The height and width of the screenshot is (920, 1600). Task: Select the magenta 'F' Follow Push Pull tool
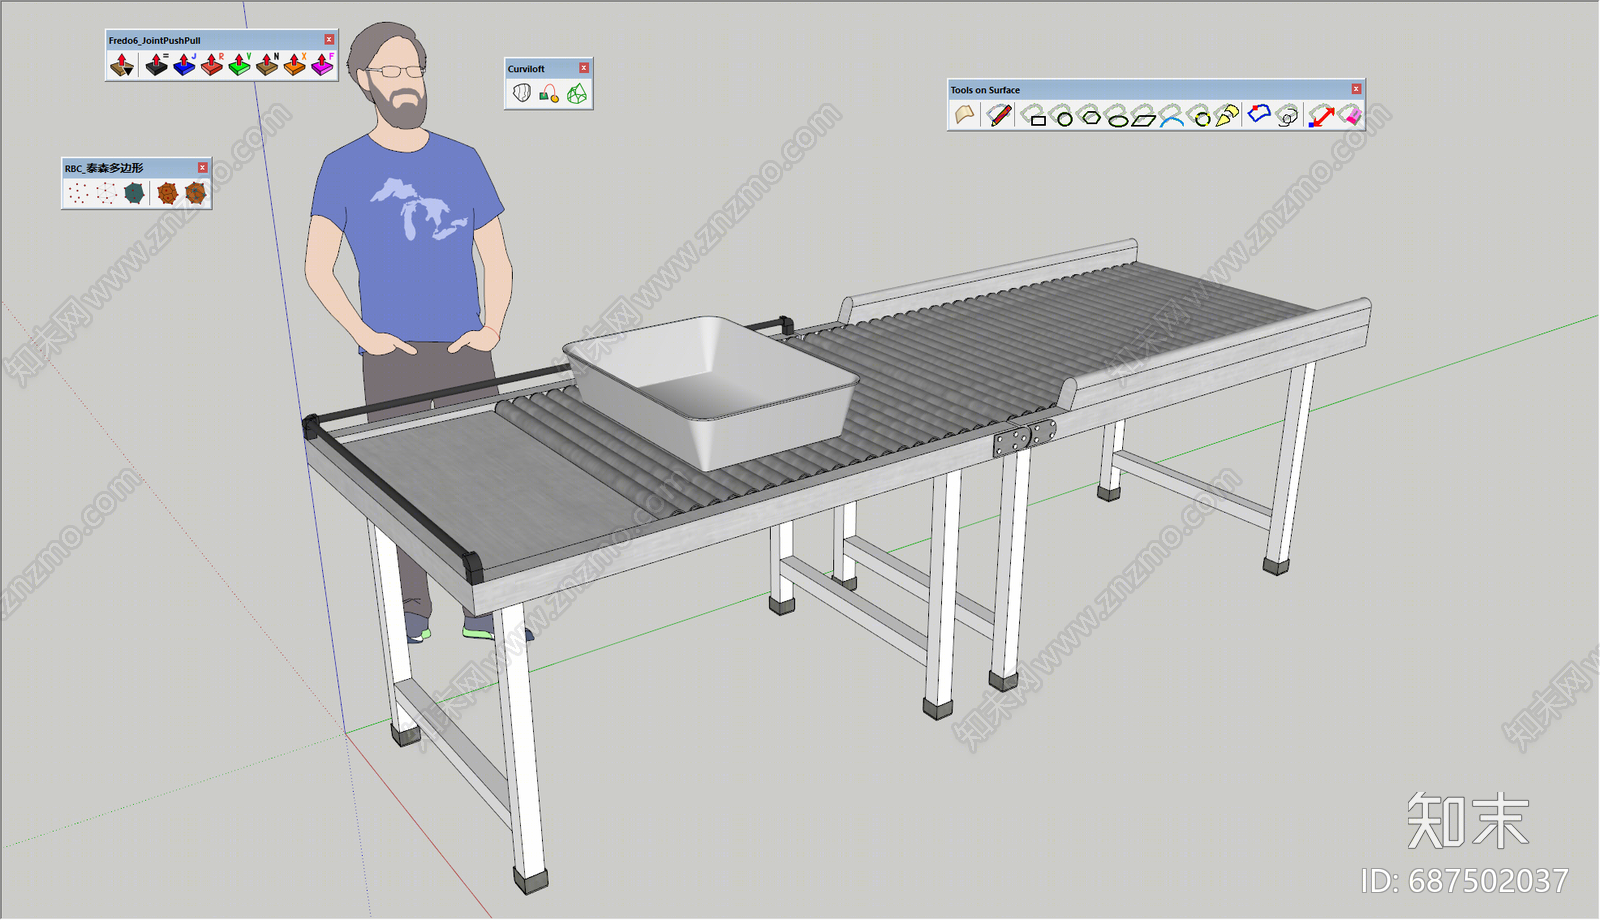click(322, 65)
